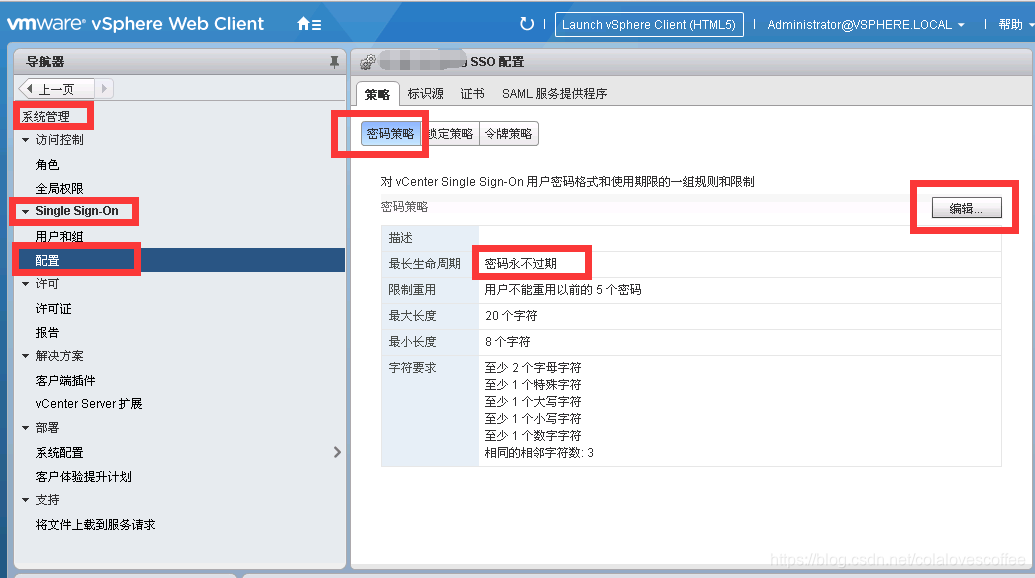Viewport: 1035px width, 578px height.
Task: Switch to the 证书 tab
Action: [473, 94]
